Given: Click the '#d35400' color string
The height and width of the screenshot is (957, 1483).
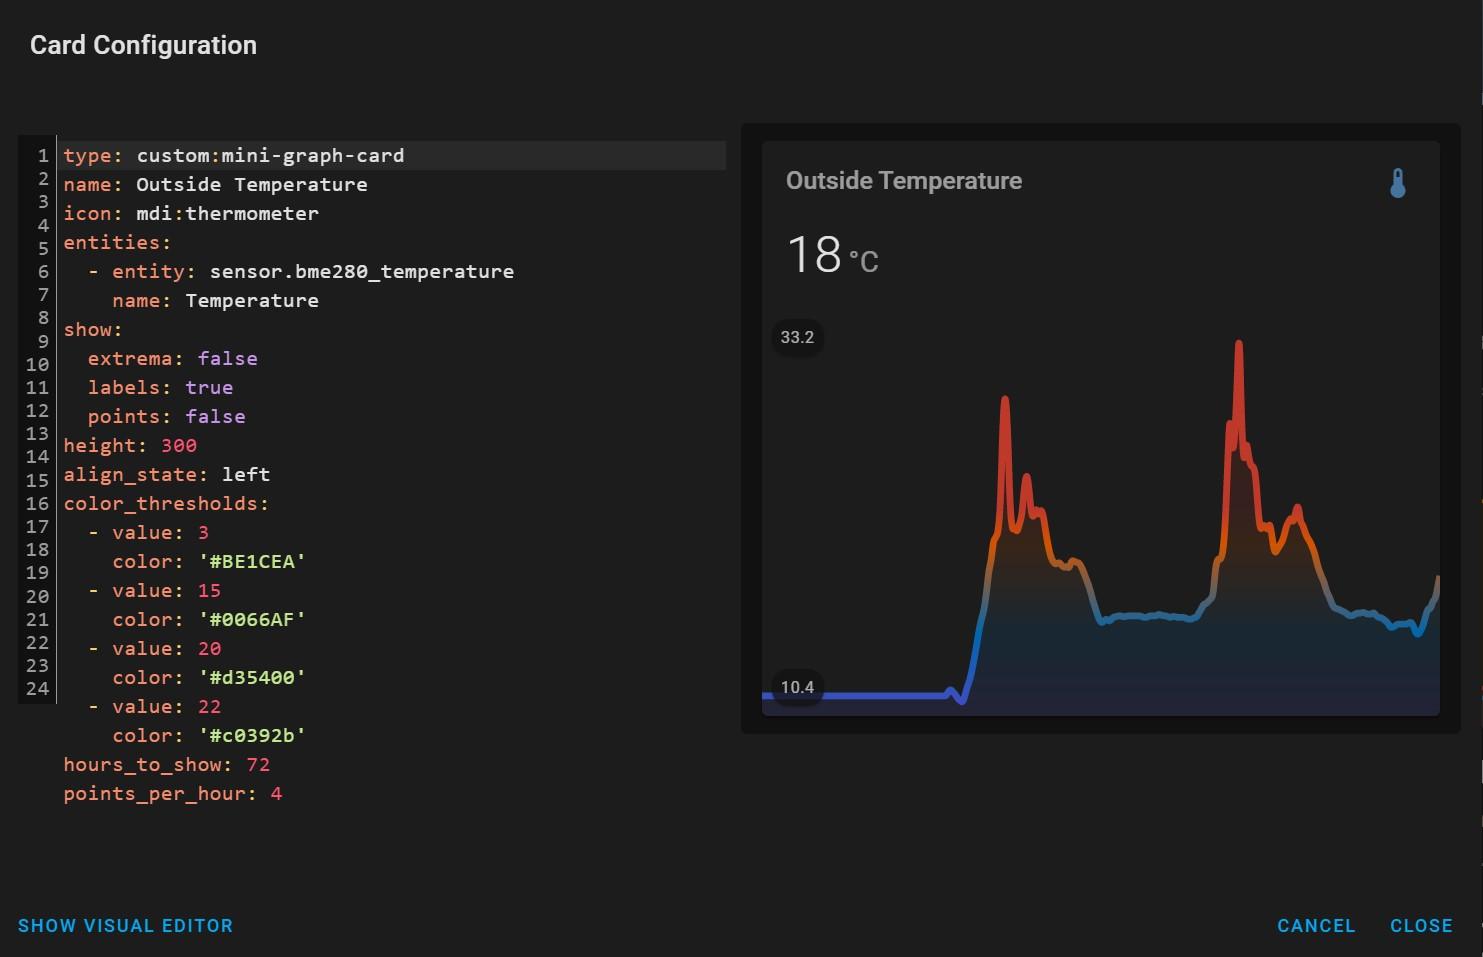Looking at the screenshot, I should 252,678.
